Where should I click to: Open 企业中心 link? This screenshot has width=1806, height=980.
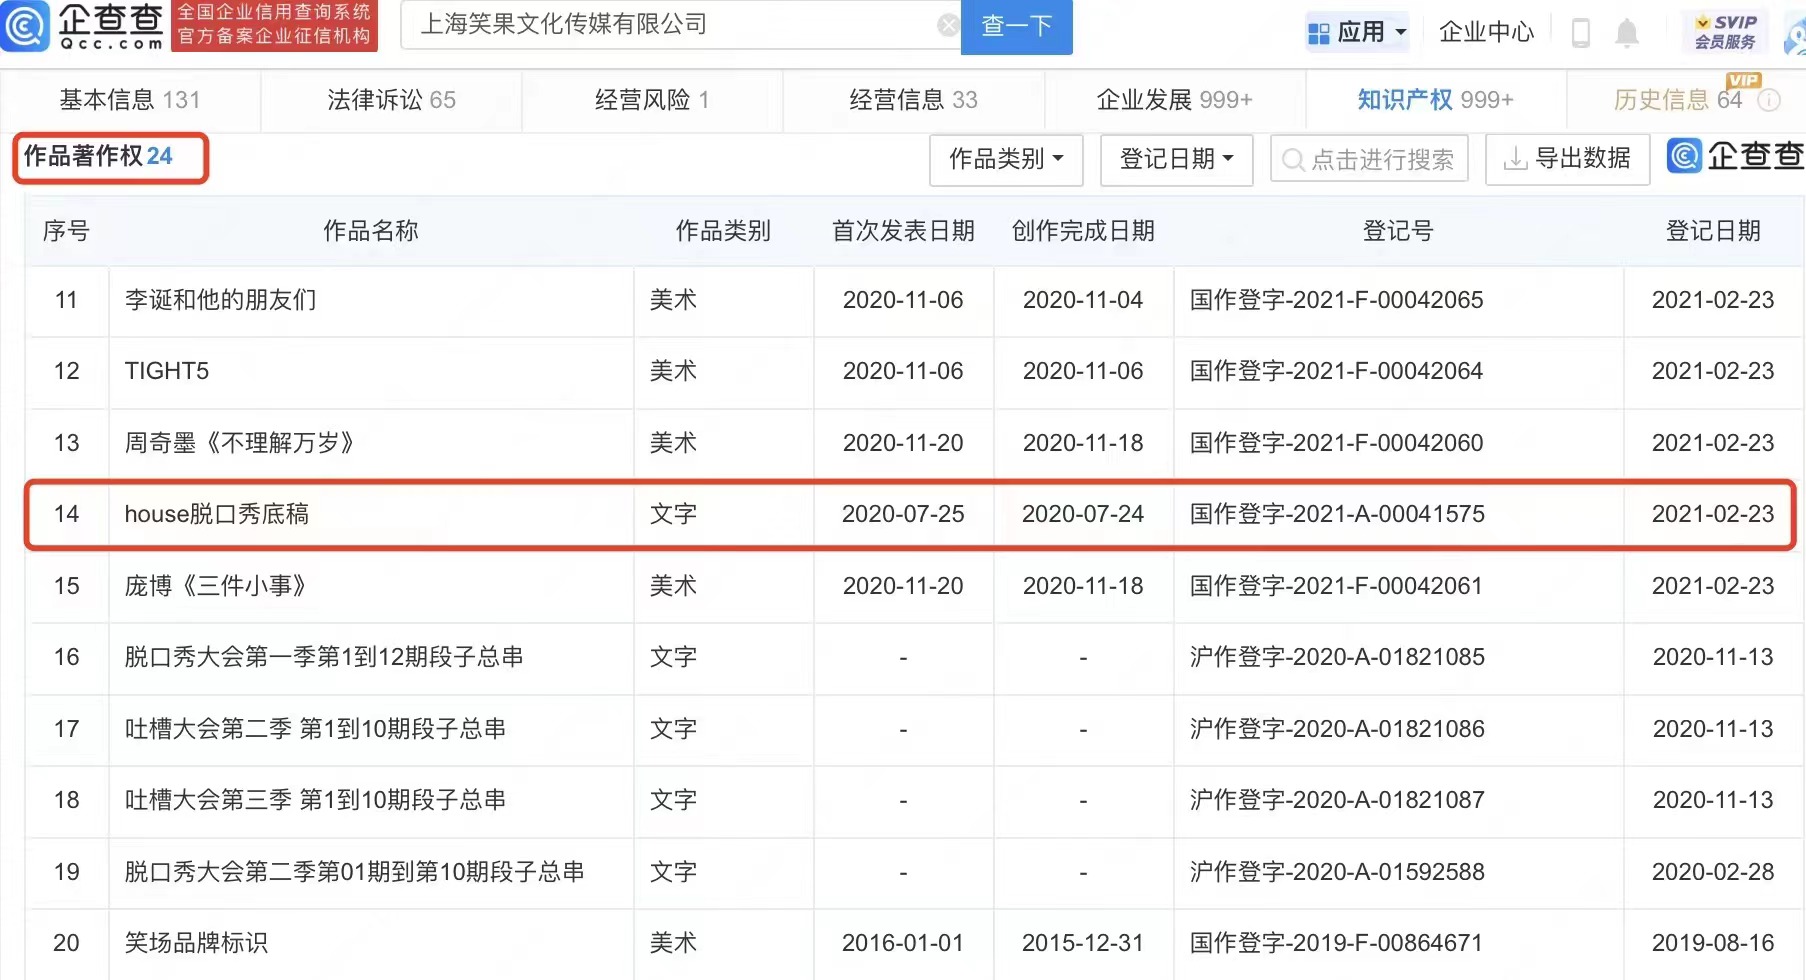tap(1486, 32)
